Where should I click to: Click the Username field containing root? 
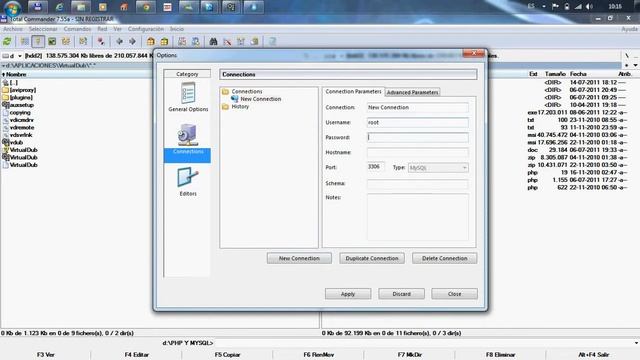coord(417,122)
